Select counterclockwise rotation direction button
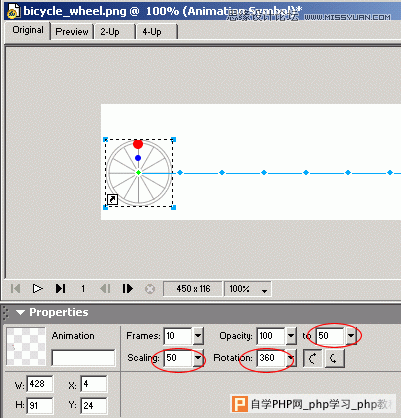 pos(335,358)
